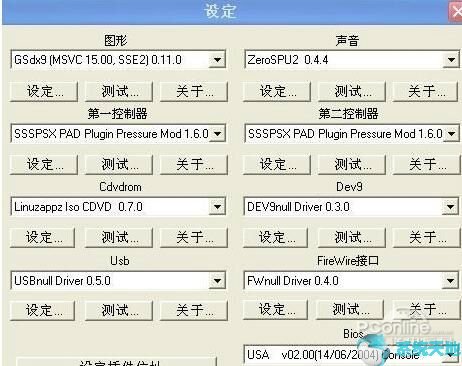This screenshot has height=366, width=462.
Task: Run 测试 for the 声音 plugin
Action: pos(352,91)
